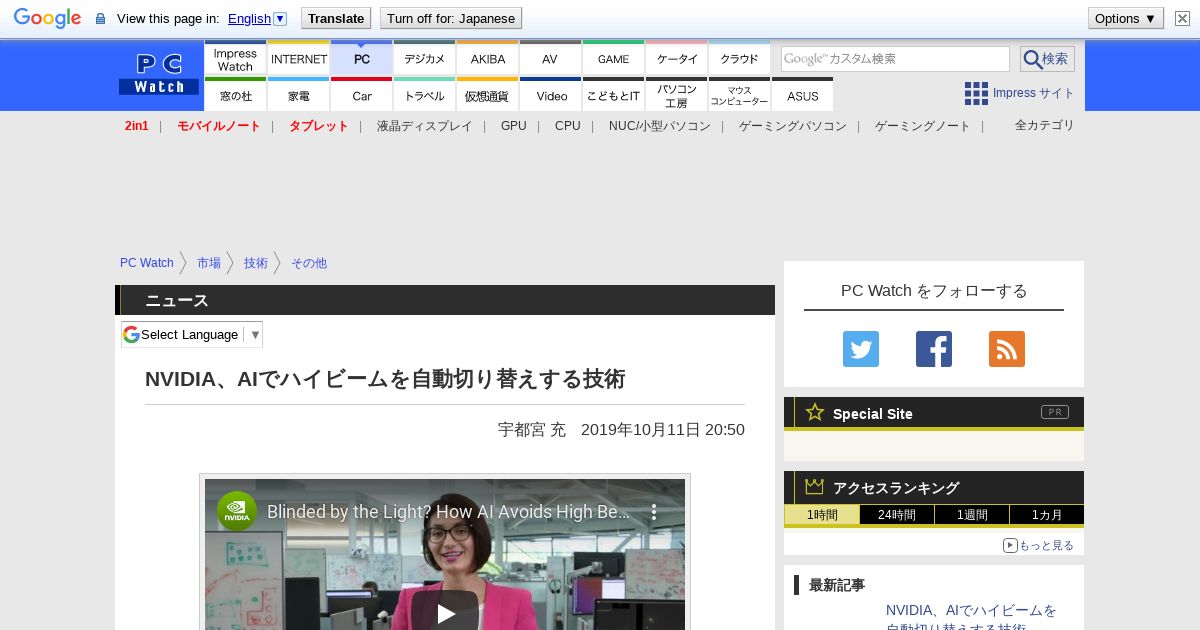Open the こどもとIT tab
The height and width of the screenshot is (630, 1200).
click(x=613, y=95)
